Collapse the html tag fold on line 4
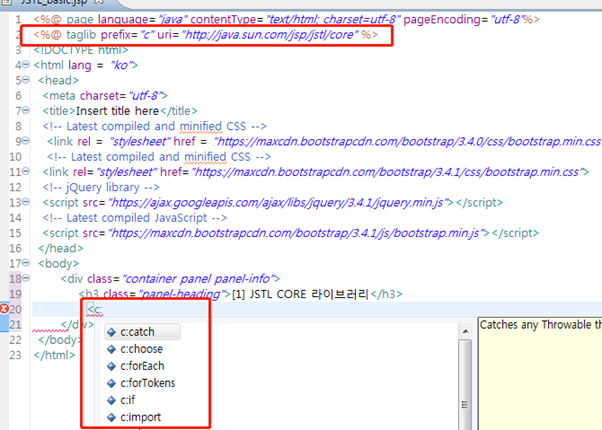Screen dimensions: 602x430 pos(26,64)
